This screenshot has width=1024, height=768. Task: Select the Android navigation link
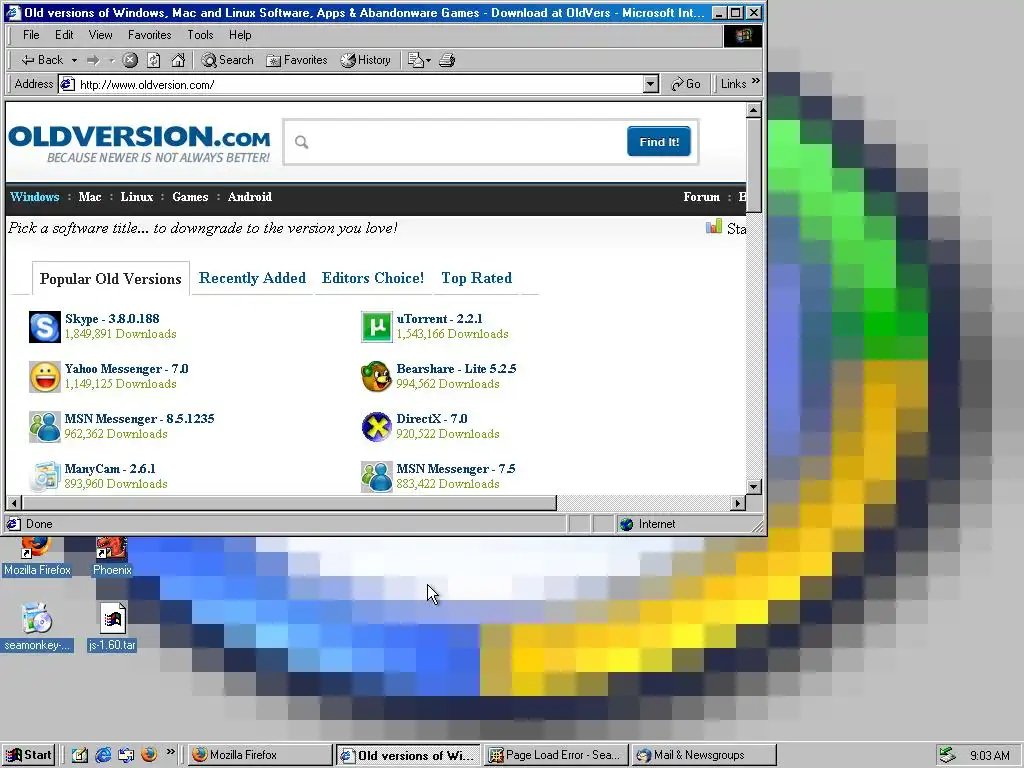(x=249, y=197)
